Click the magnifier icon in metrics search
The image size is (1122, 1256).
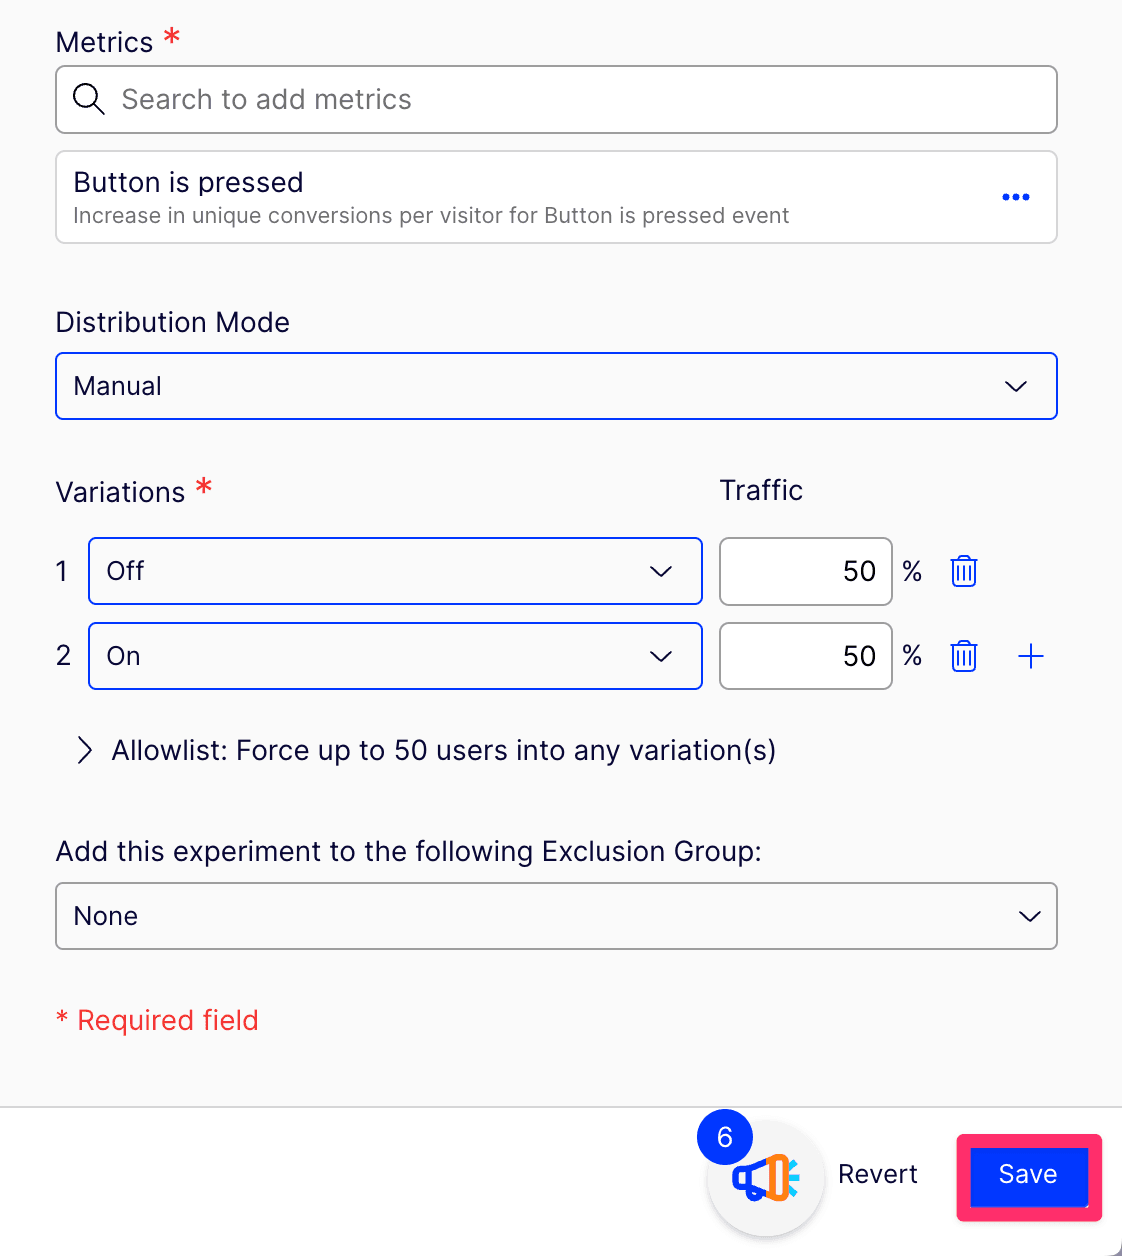point(89,99)
